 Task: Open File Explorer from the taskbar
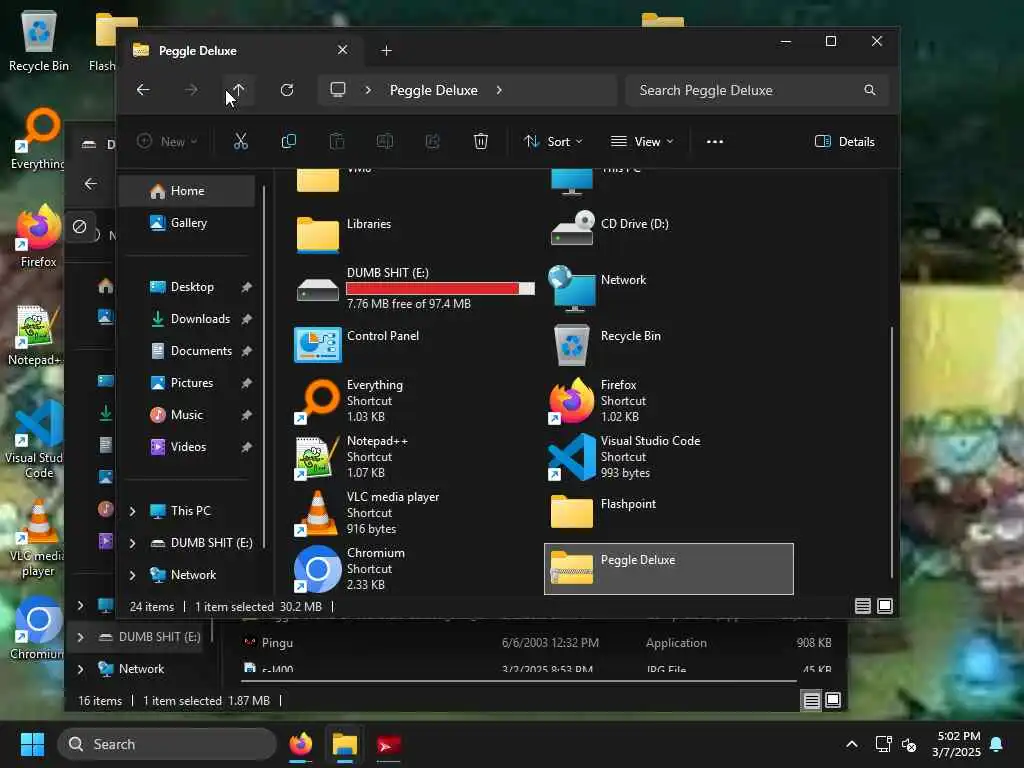[x=344, y=744]
